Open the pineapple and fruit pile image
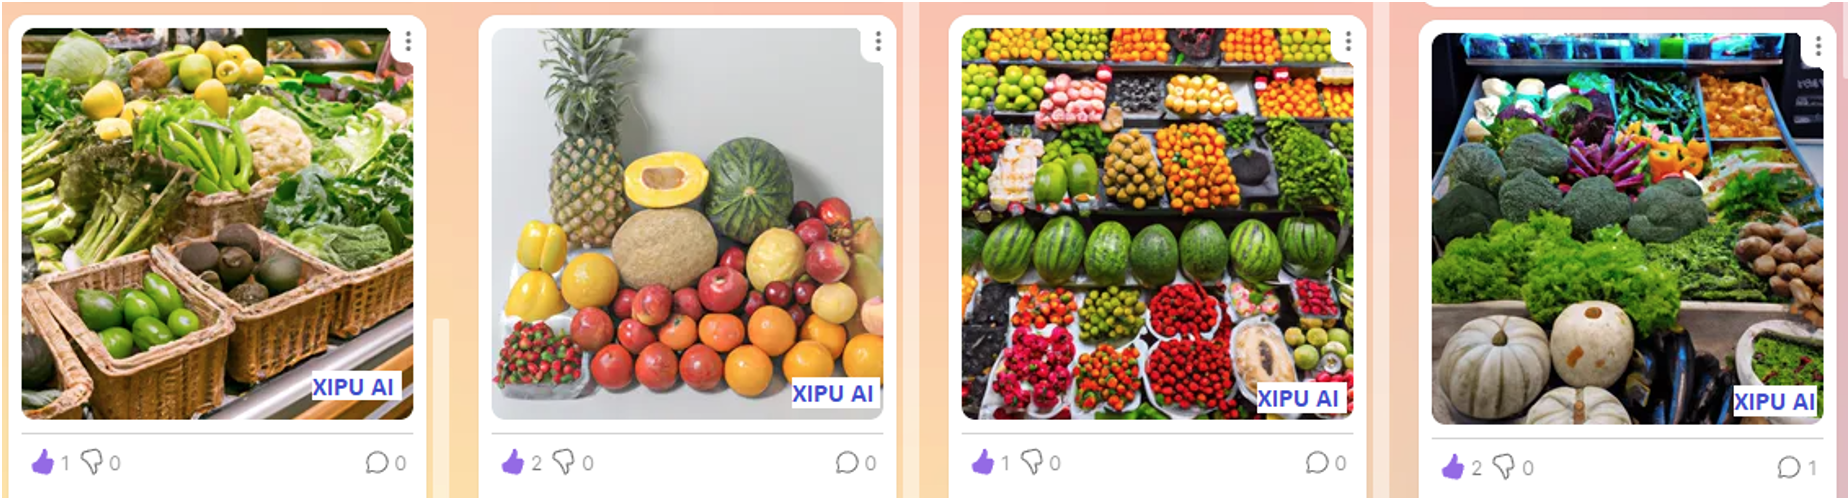 click(687, 223)
